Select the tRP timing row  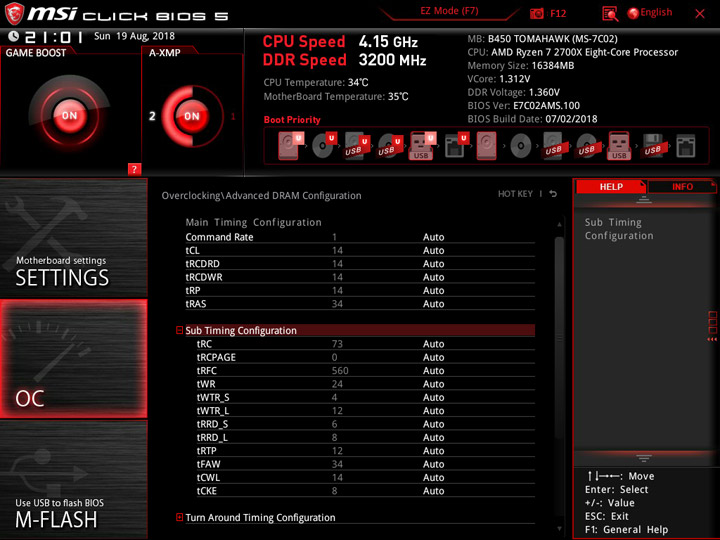360,290
